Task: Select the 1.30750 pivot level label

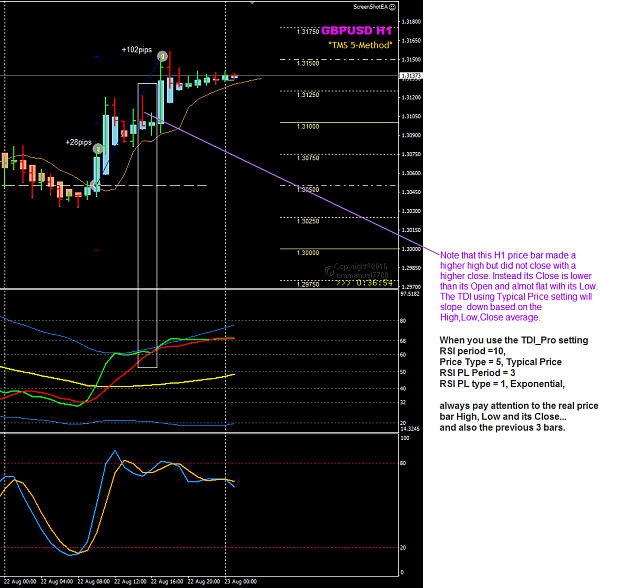Action: 308,158
